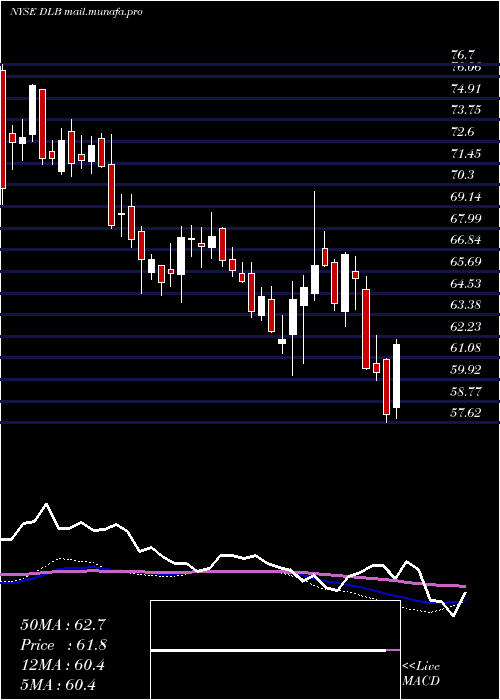Click the 64.53 price axis label
The height and width of the screenshot is (700, 500).
[x=466, y=283]
